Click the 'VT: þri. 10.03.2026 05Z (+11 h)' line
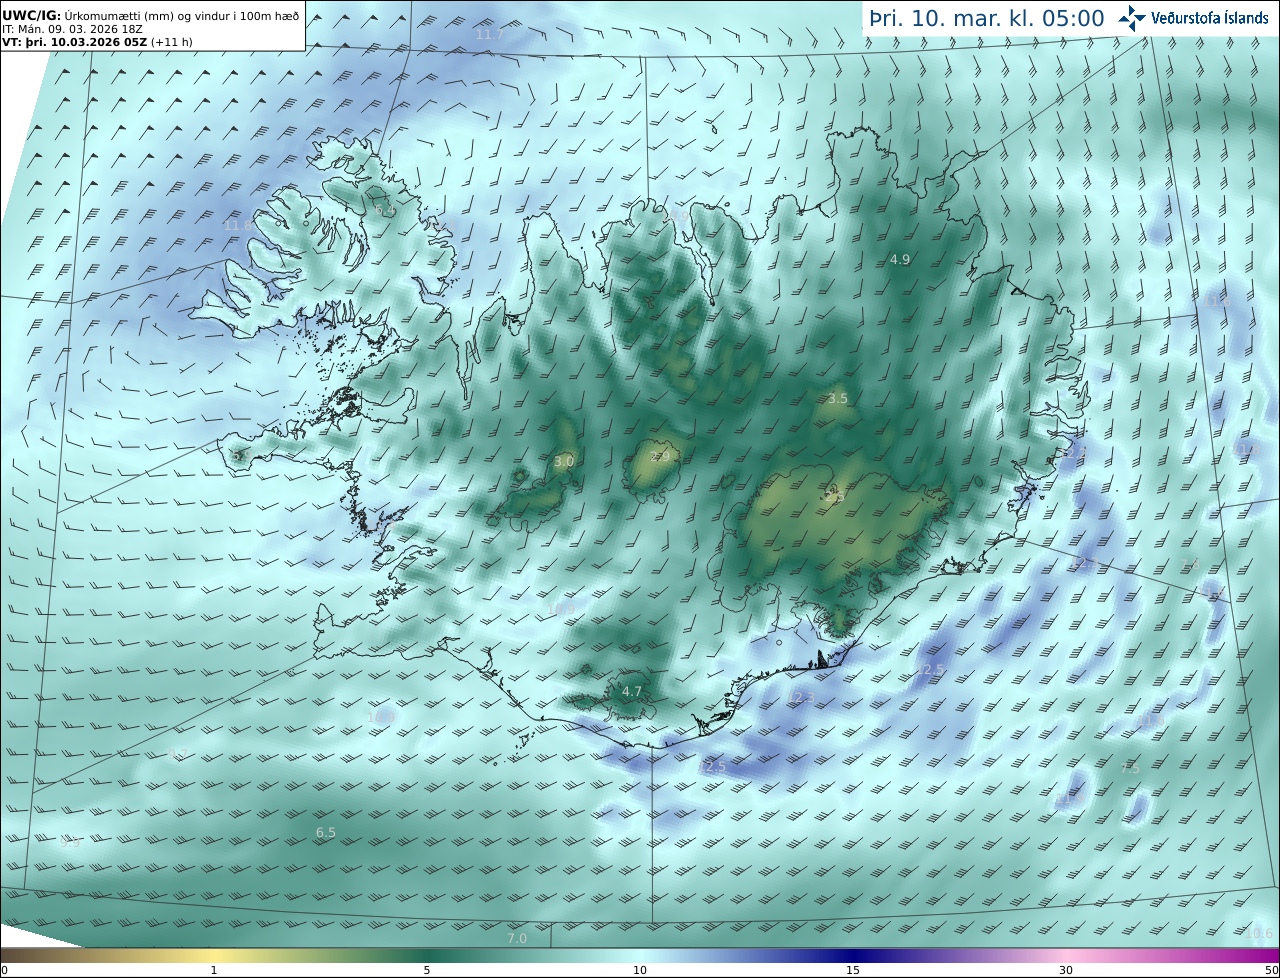 point(97,43)
